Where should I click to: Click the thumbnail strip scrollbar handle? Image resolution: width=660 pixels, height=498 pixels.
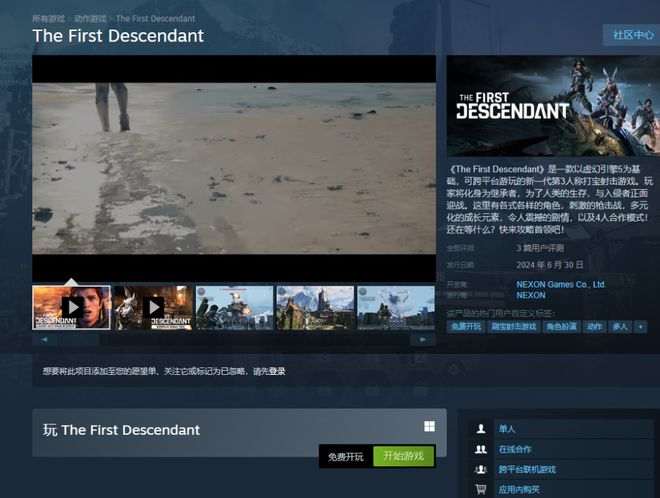pos(78,340)
